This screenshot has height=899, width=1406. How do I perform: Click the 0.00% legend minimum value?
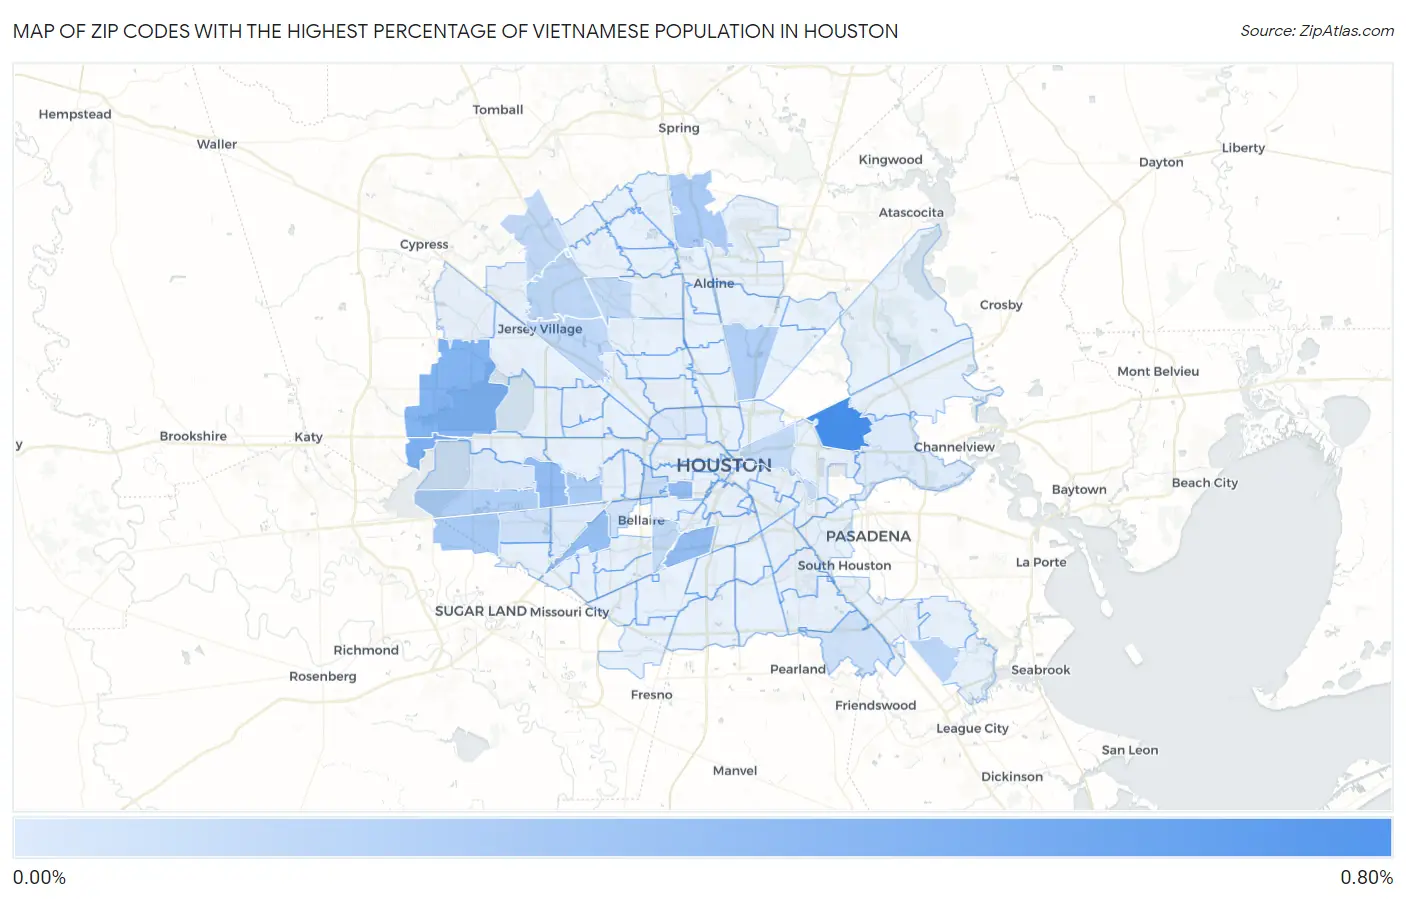(x=39, y=878)
